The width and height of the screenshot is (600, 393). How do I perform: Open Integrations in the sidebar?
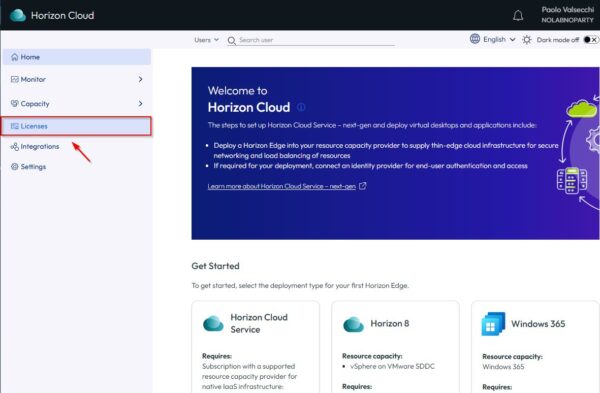[x=77, y=147]
